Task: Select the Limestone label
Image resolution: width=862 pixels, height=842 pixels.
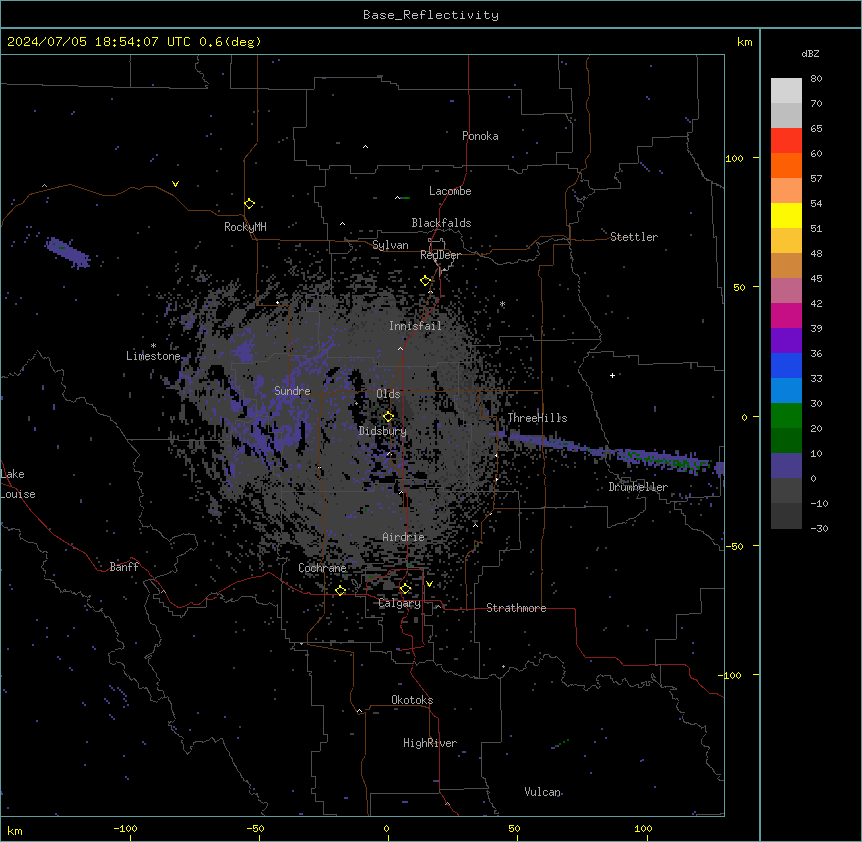Action: (153, 356)
